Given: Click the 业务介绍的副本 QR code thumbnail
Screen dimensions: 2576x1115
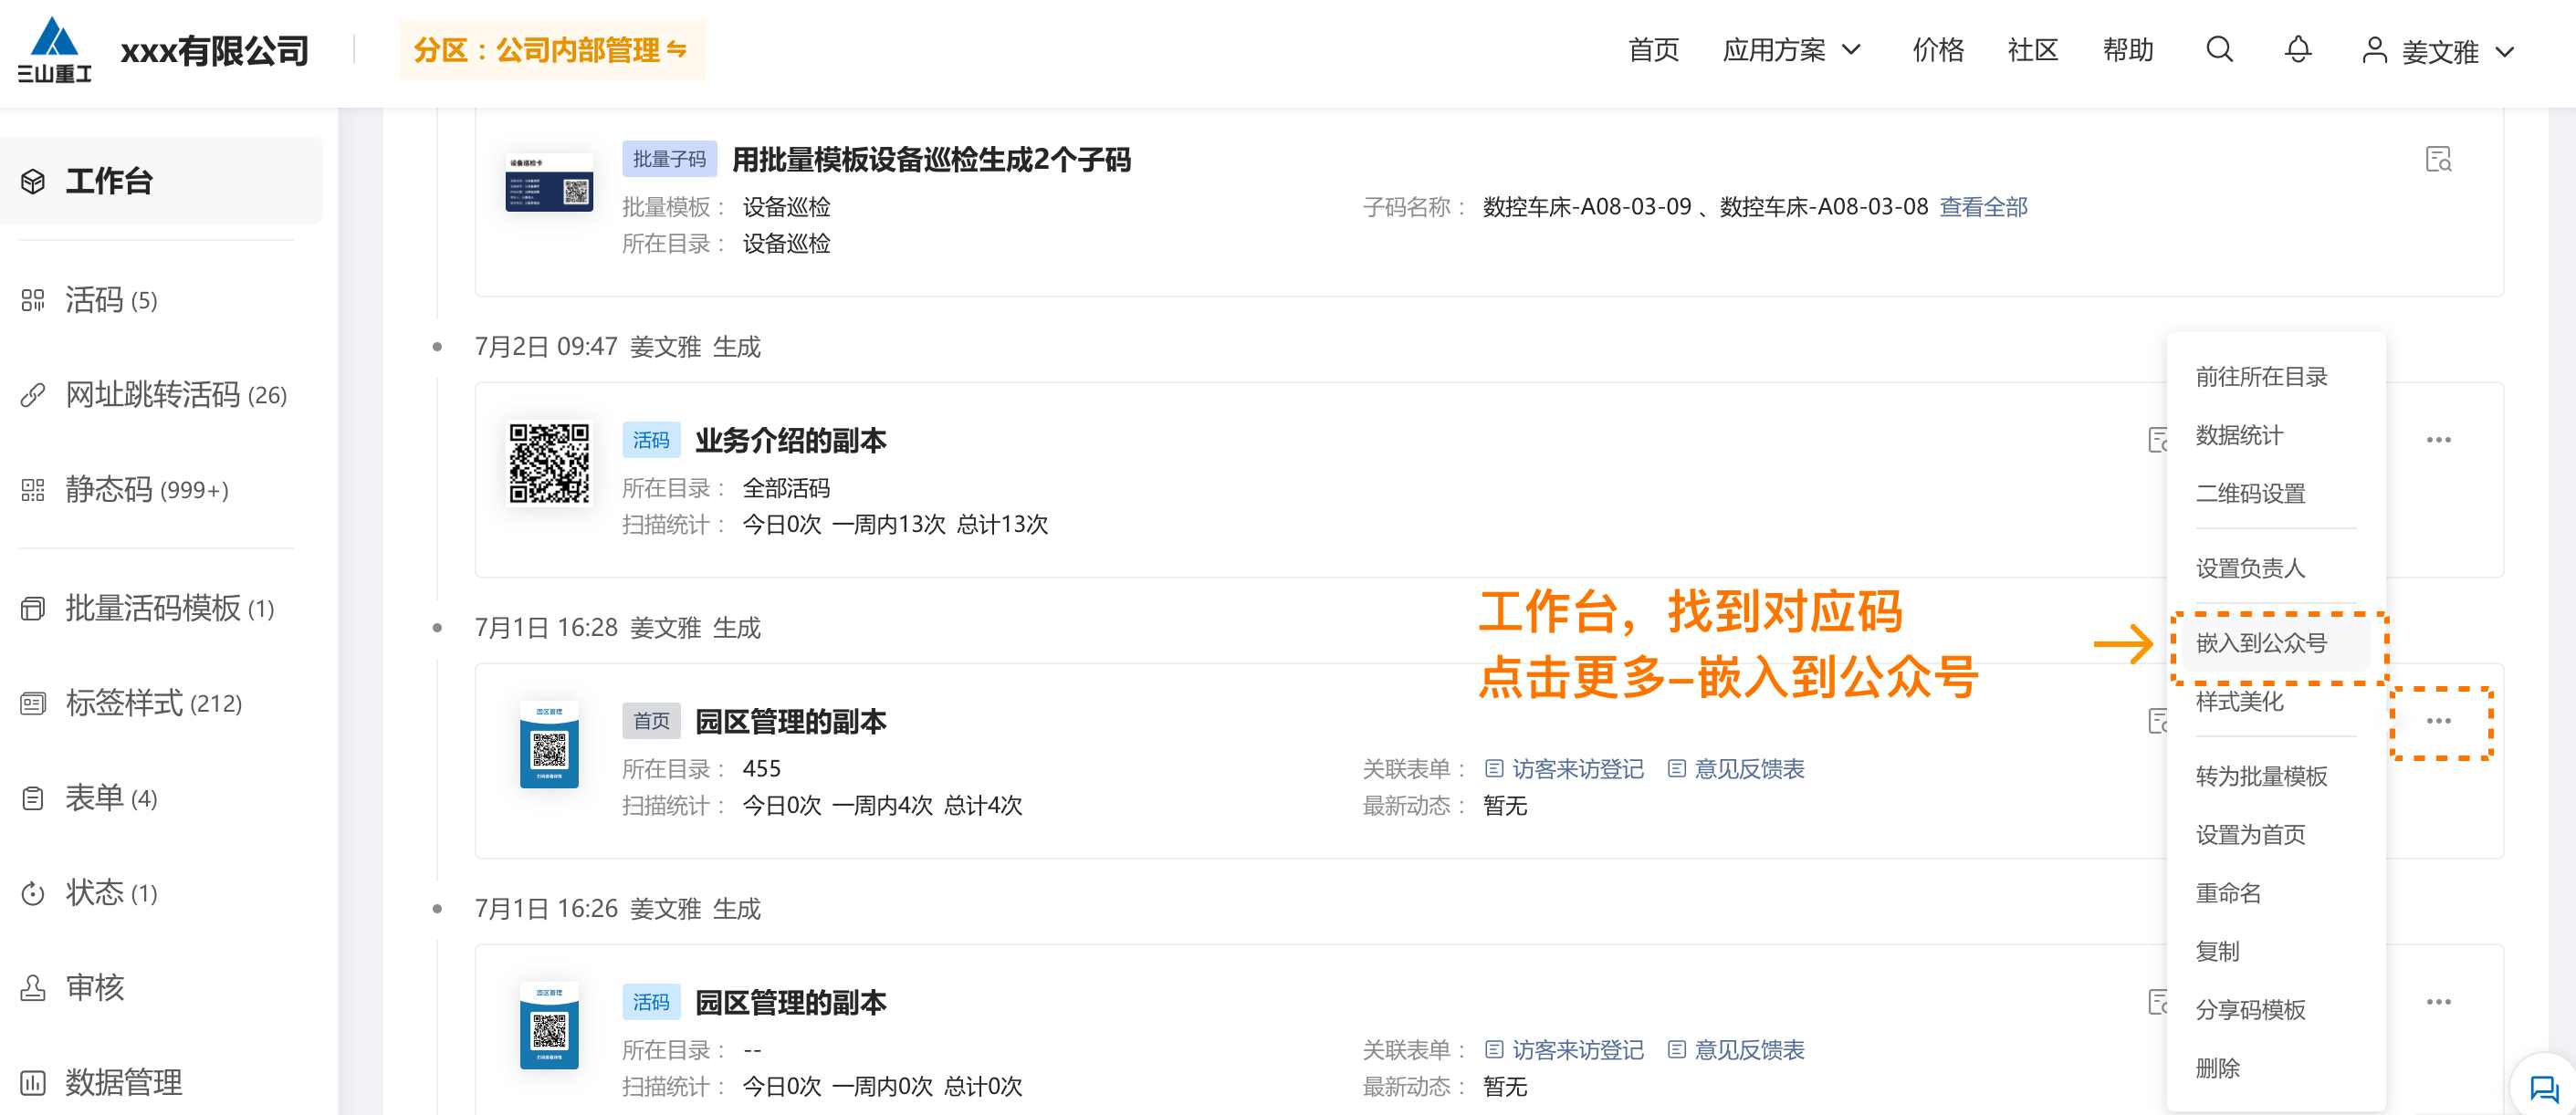Looking at the screenshot, I should tap(549, 463).
